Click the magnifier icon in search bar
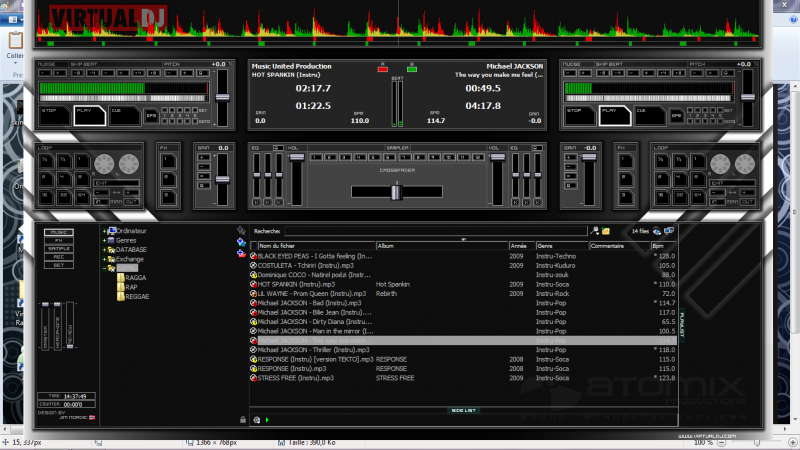The width and height of the screenshot is (800, 450). 595,231
